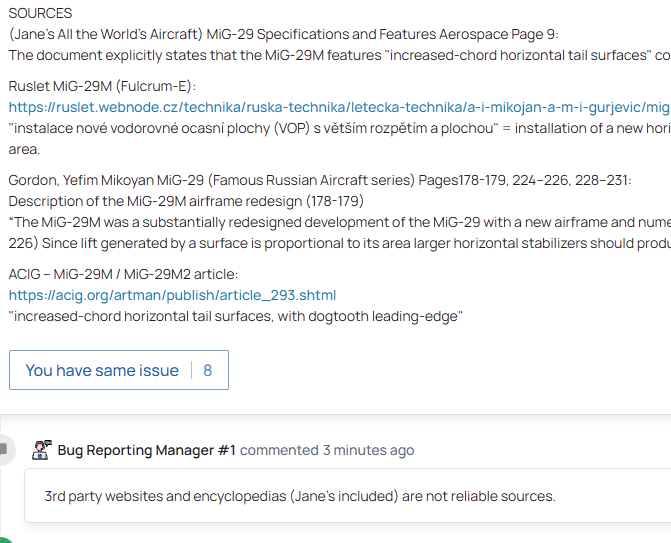
Task: Click the line beginning 'The document explicitly states'
Action: pyautogui.click(x=340, y=55)
